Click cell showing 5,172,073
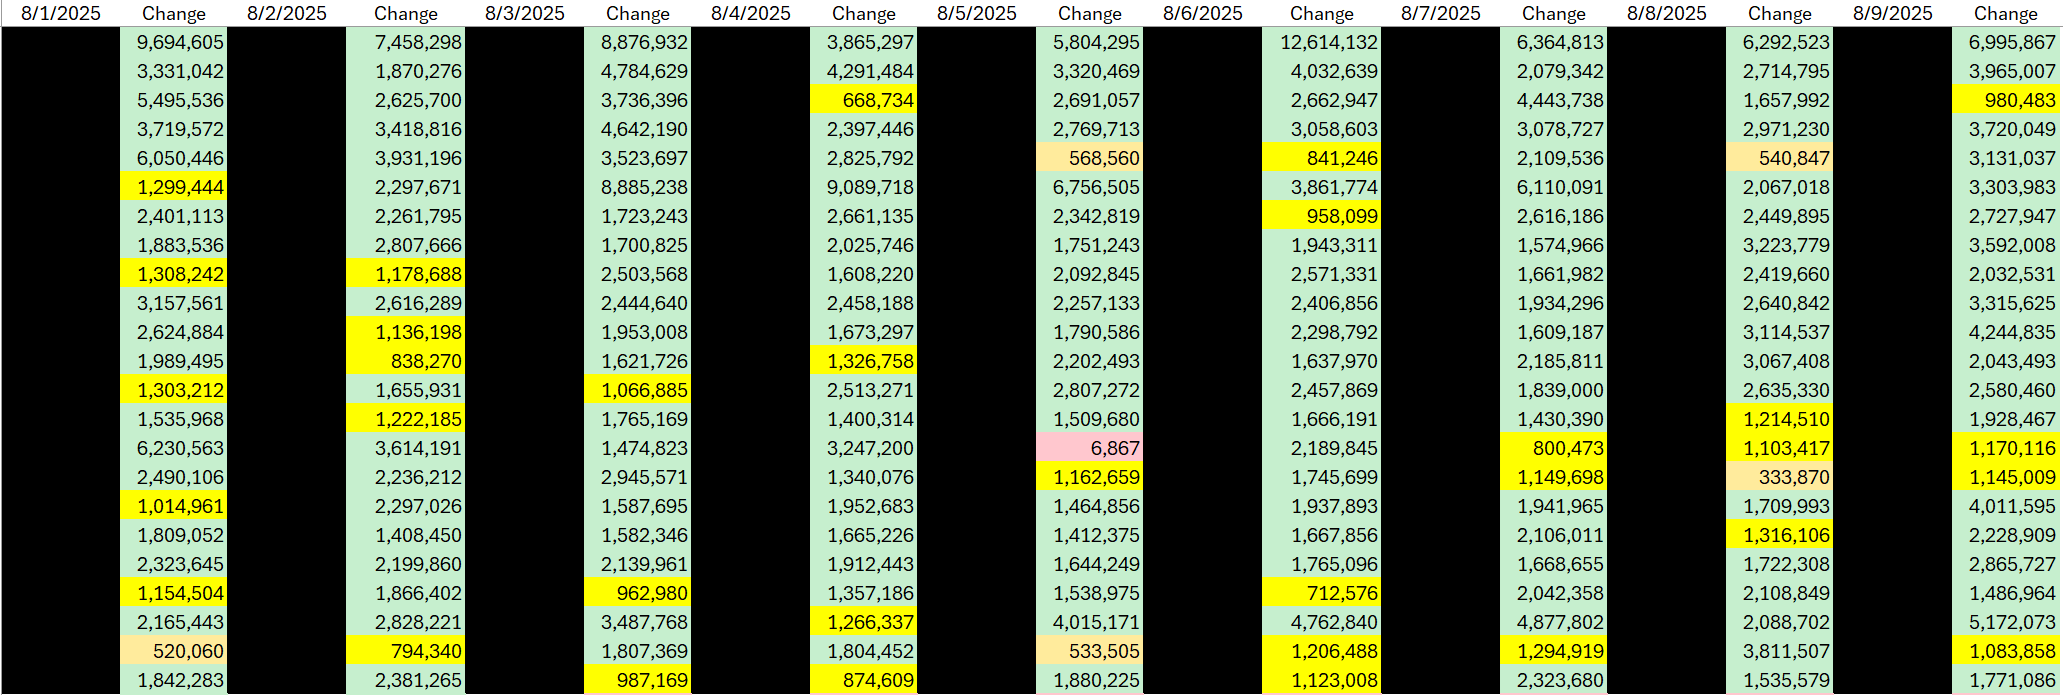Image resolution: width=2063 pixels, height=695 pixels. 2005,622
